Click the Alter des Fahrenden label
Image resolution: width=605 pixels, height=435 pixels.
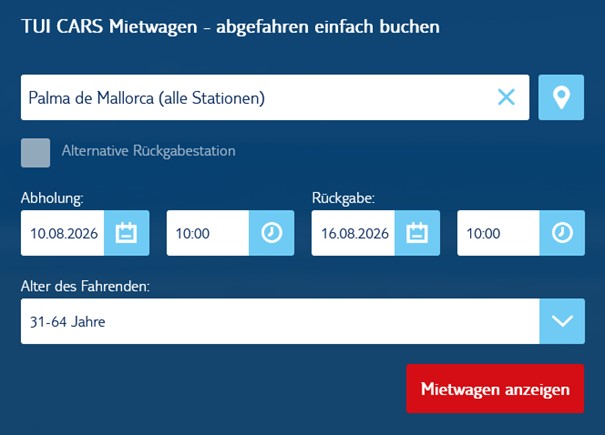click(x=85, y=287)
